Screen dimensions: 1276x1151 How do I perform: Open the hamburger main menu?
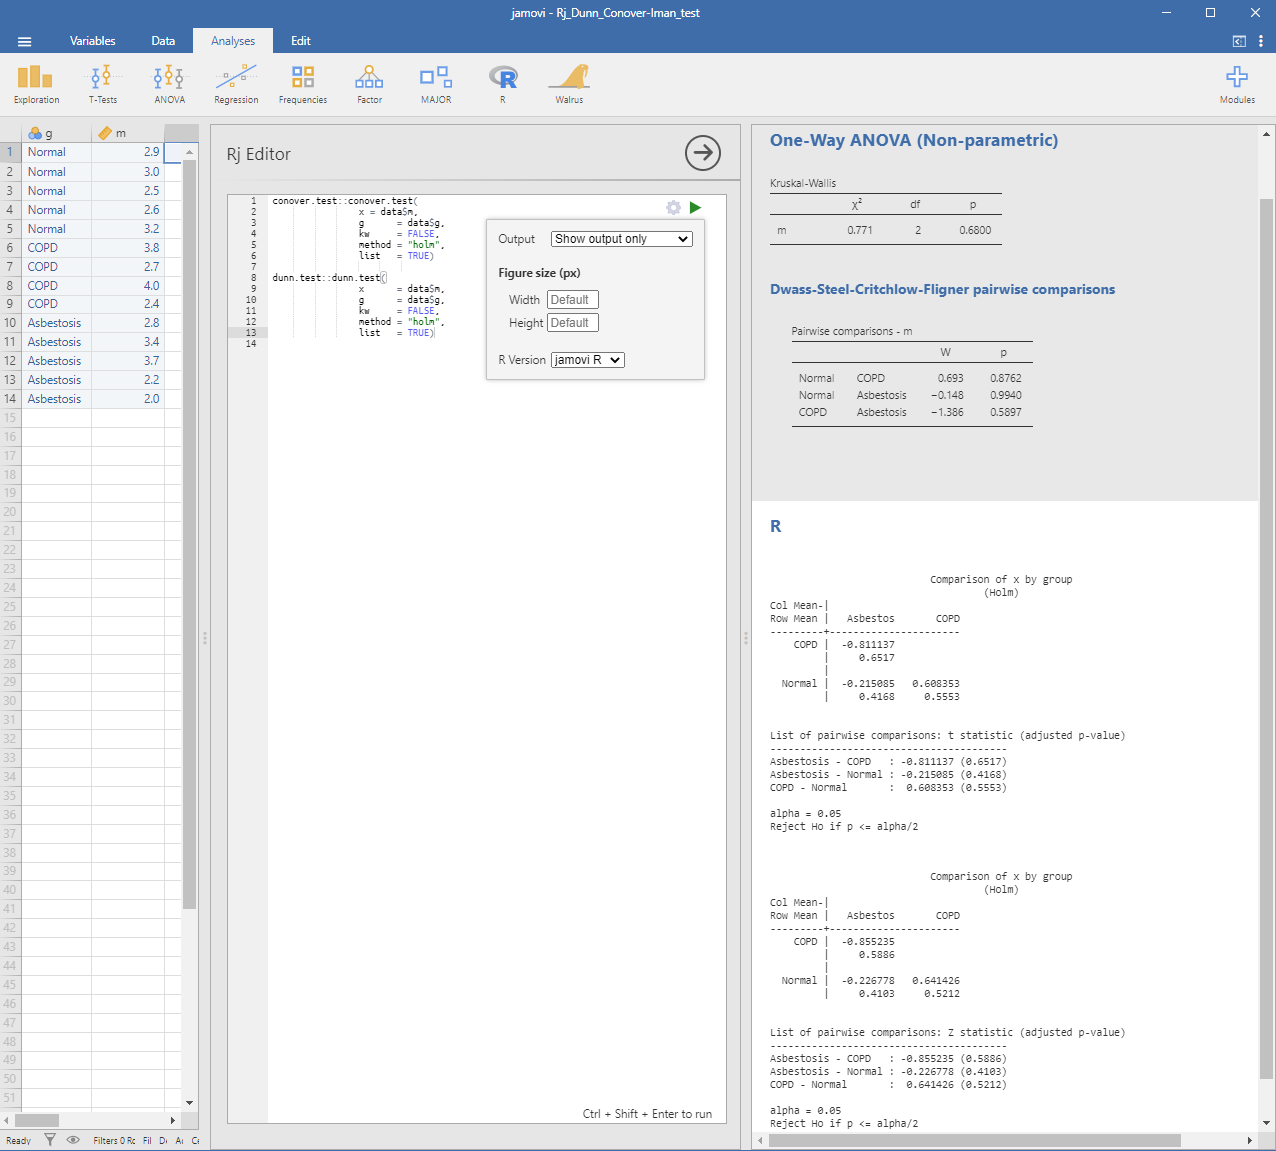pyautogui.click(x=25, y=41)
